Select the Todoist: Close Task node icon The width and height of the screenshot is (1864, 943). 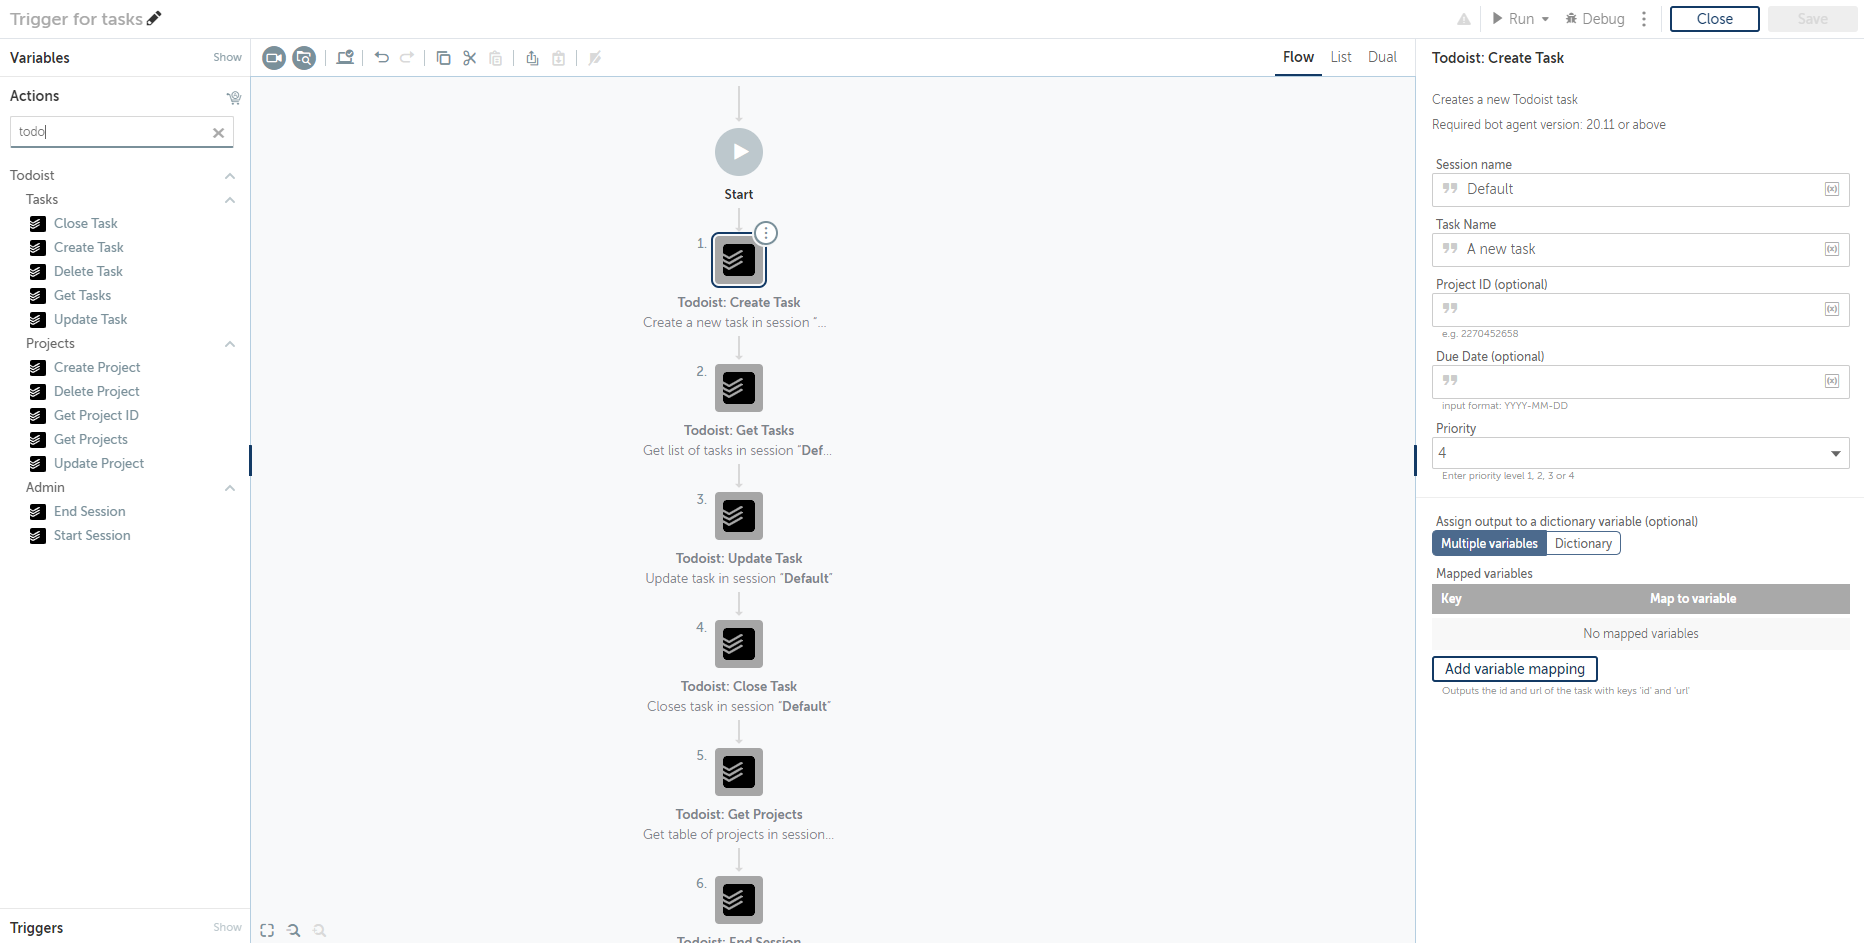point(739,644)
